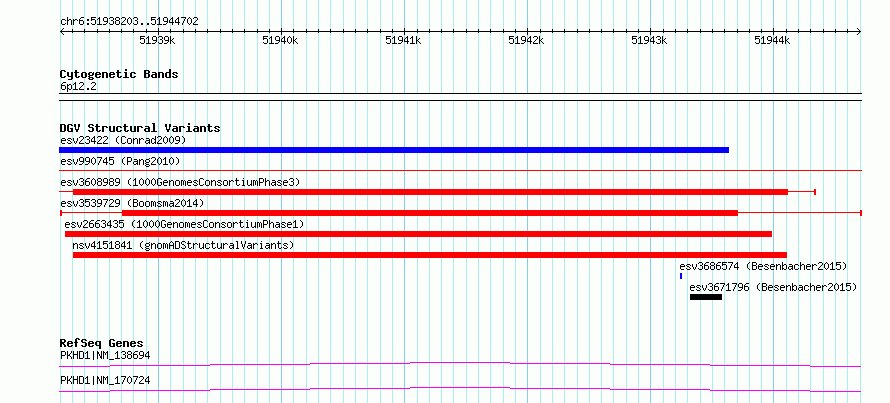The width and height of the screenshot is (890, 403).
Task: Open esv2663435 (1000GenomesConsortiumPhase1) label
Action: point(184,224)
